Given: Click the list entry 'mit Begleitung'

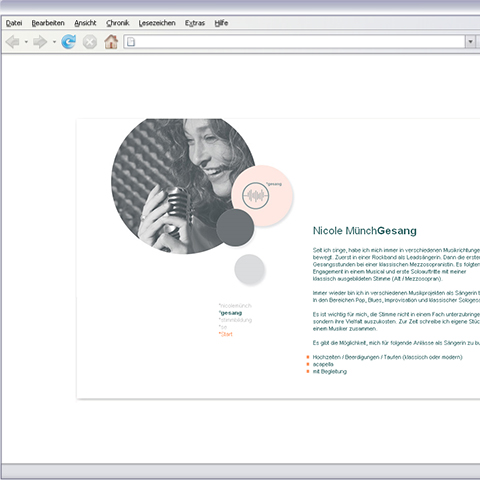Looking at the screenshot, I should tap(330, 372).
